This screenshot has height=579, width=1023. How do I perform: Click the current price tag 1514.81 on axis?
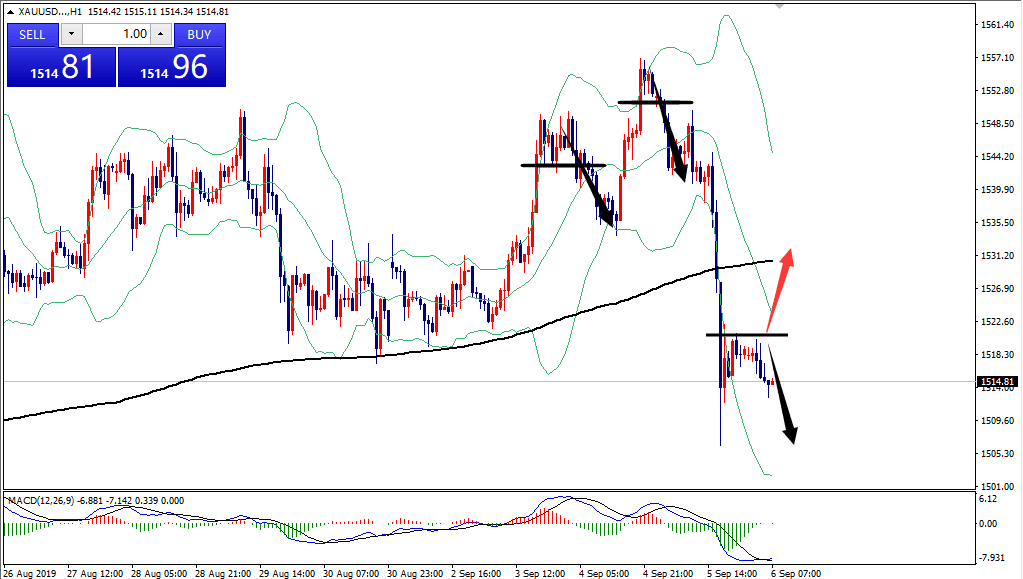(998, 382)
